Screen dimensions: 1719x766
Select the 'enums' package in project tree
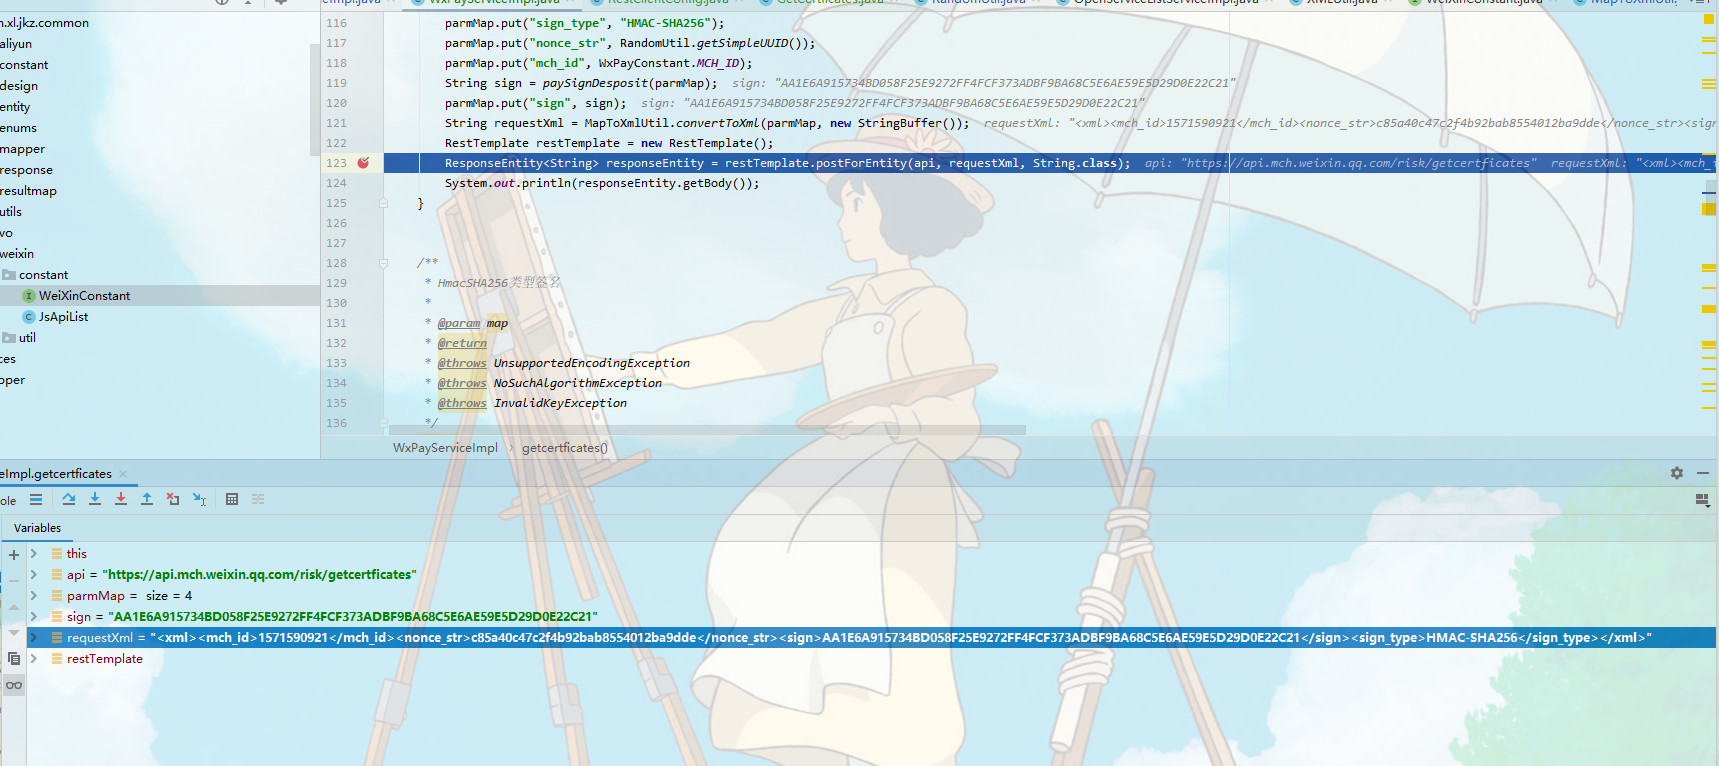[x=18, y=128]
